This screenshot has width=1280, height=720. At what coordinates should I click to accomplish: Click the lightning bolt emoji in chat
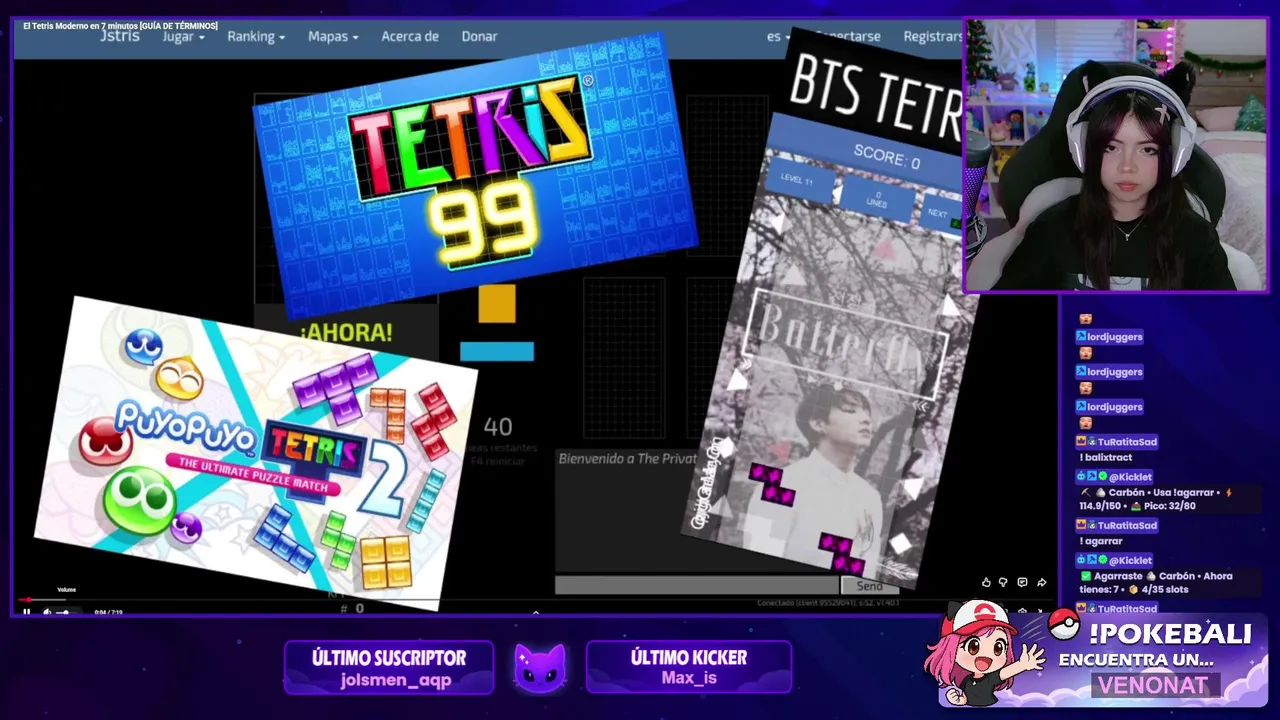[1229, 492]
